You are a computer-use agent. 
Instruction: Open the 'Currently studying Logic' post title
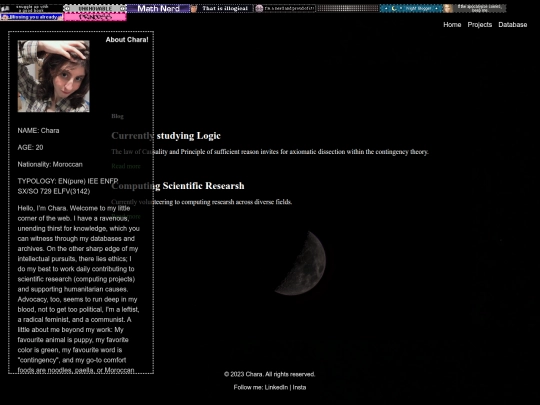(166, 136)
